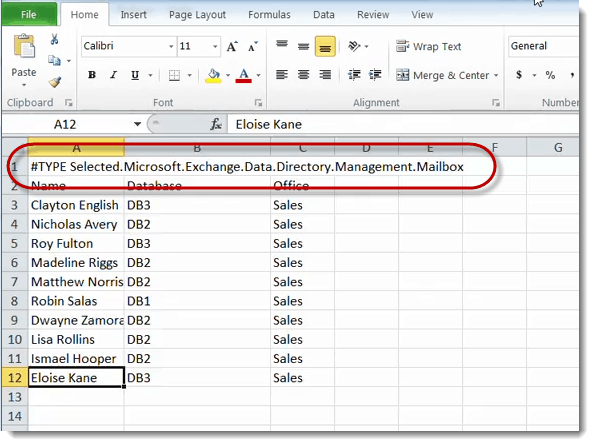The height and width of the screenshot is (446, 594).
Task: Apply Percent Style format
Action: tap(550, 75)
